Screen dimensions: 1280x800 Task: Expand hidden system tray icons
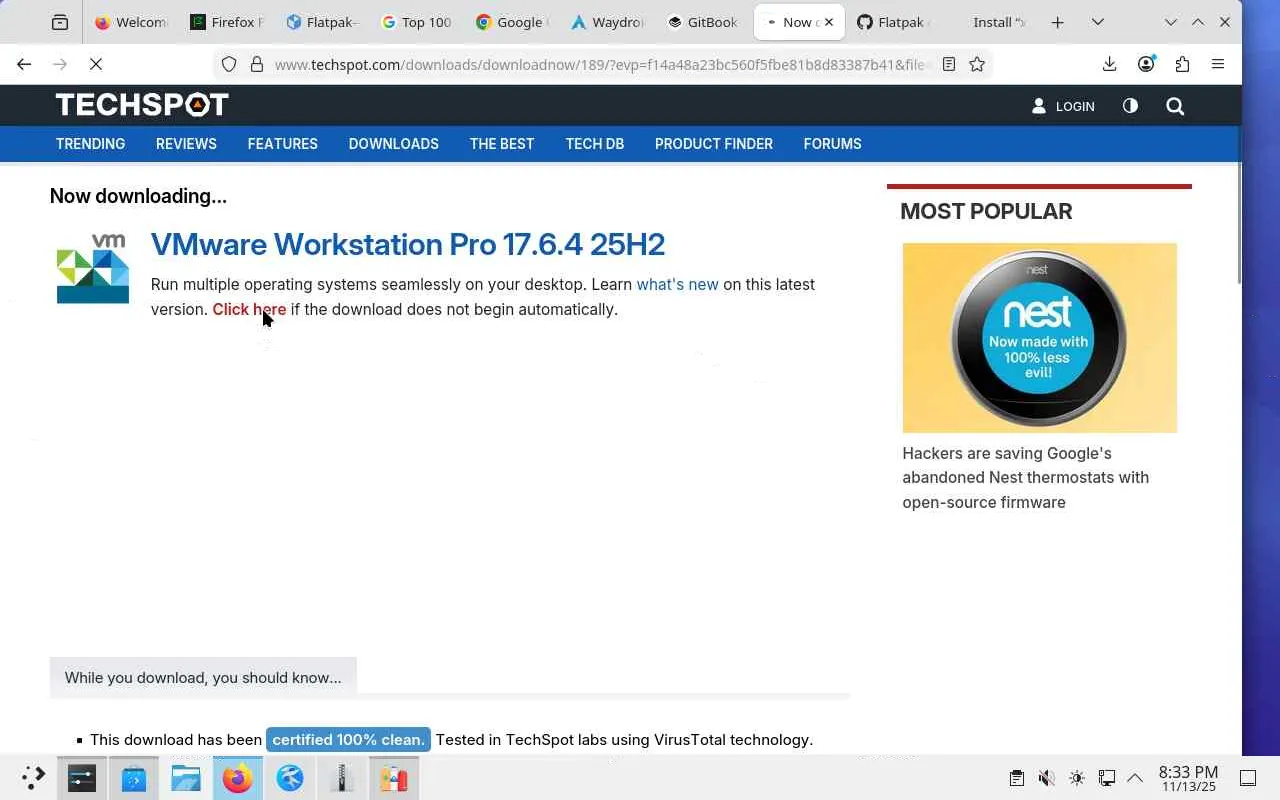(1135, 778)
